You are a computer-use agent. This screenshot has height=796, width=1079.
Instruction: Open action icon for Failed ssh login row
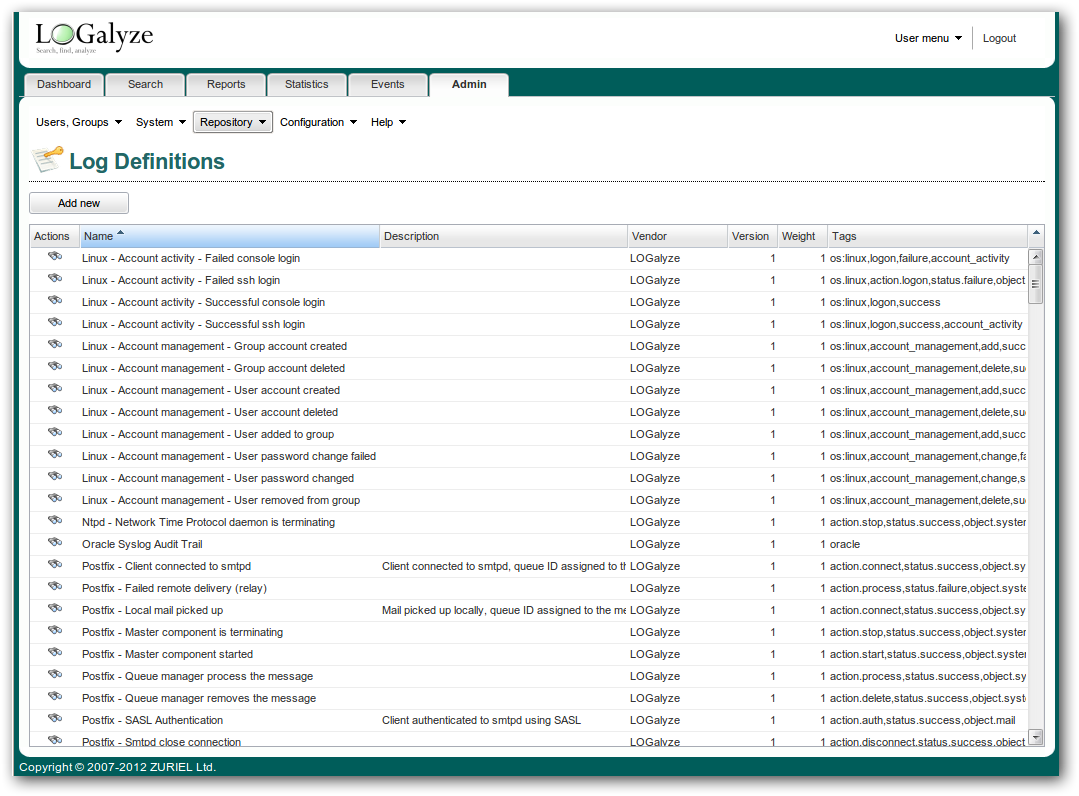tap(55, 279)
